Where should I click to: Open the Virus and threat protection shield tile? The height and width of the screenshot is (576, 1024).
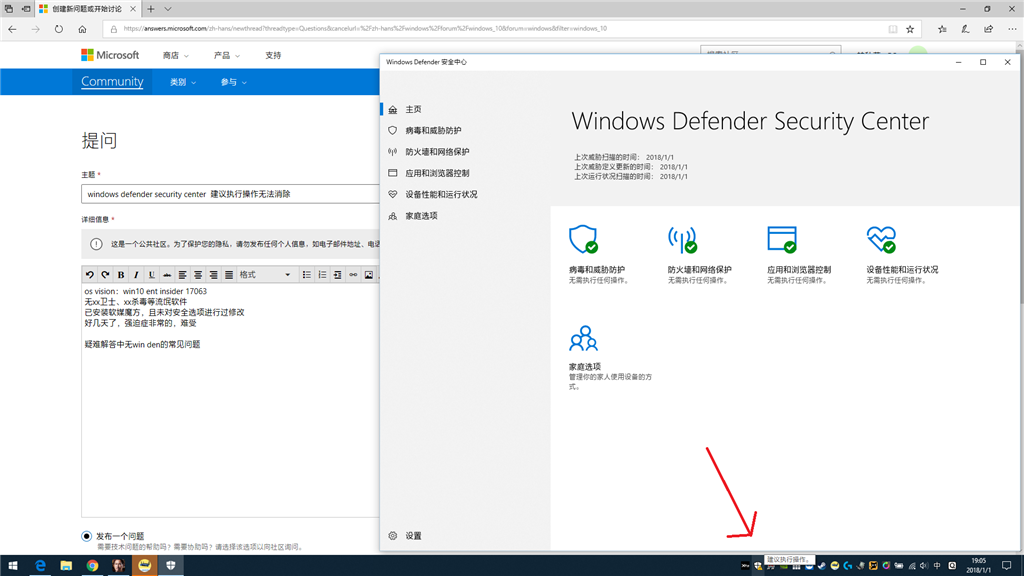[583, 240]
